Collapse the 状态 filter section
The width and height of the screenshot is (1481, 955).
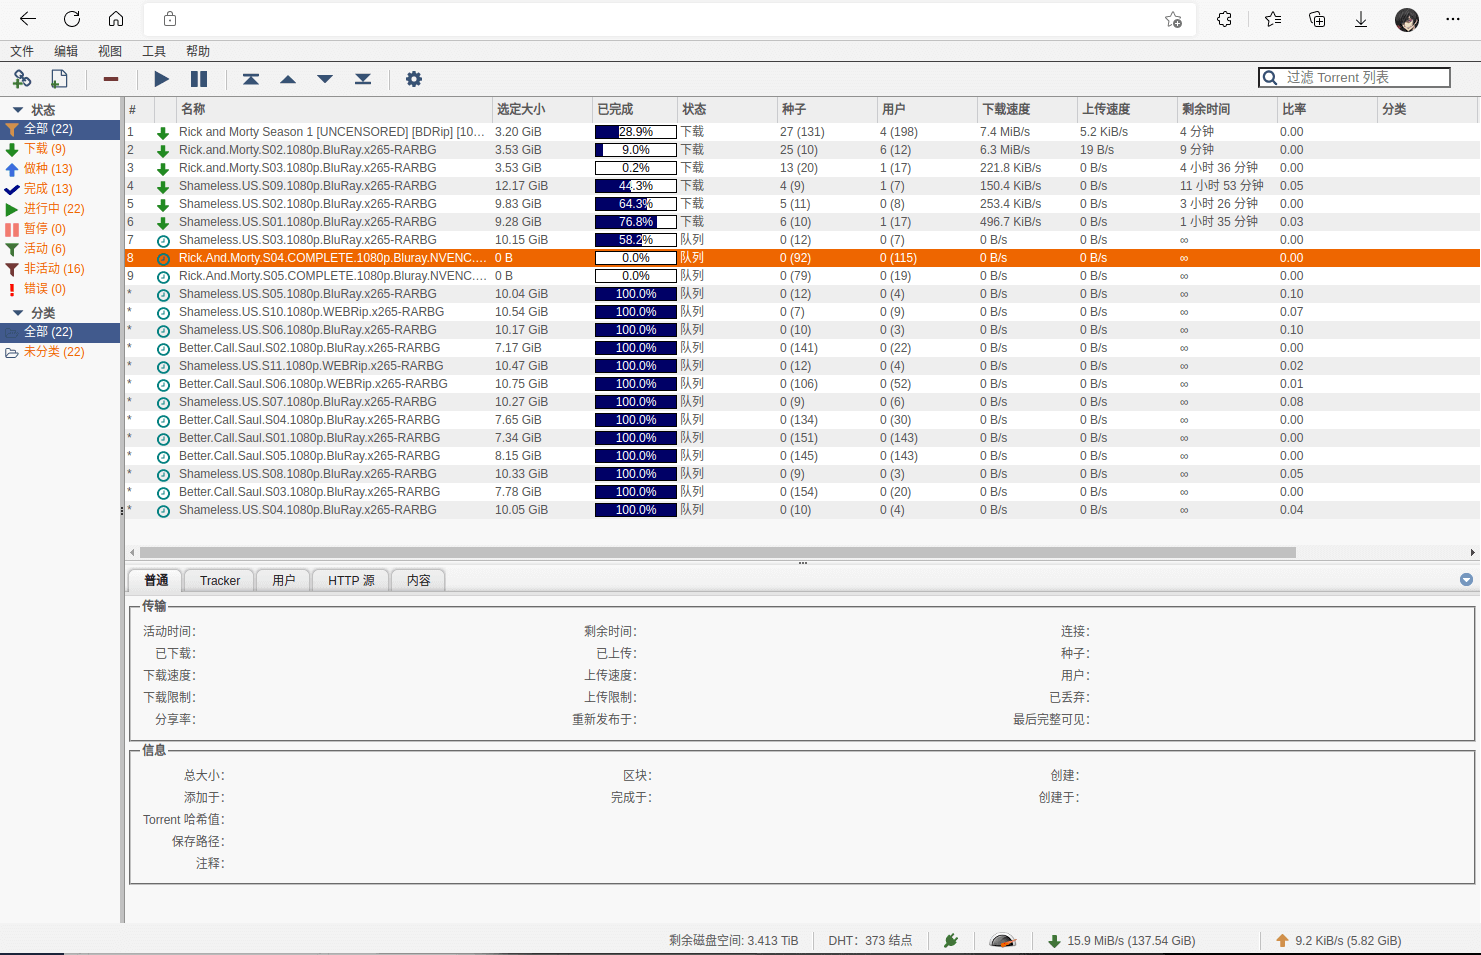17,110
